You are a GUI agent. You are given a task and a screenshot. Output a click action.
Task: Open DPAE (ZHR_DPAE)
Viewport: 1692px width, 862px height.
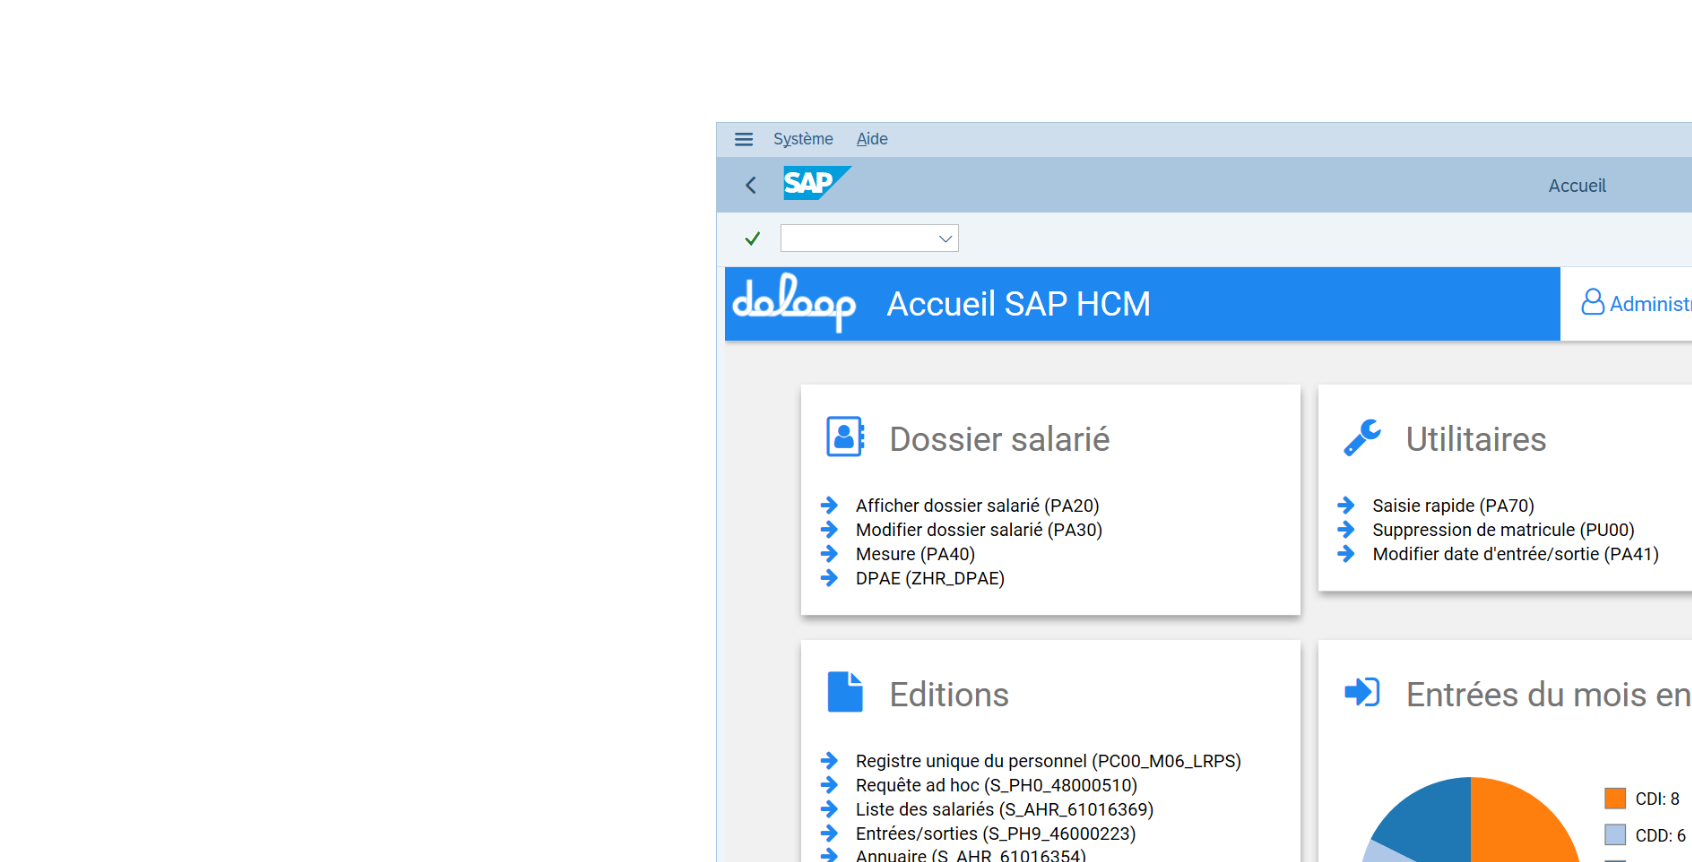(930, 578)
